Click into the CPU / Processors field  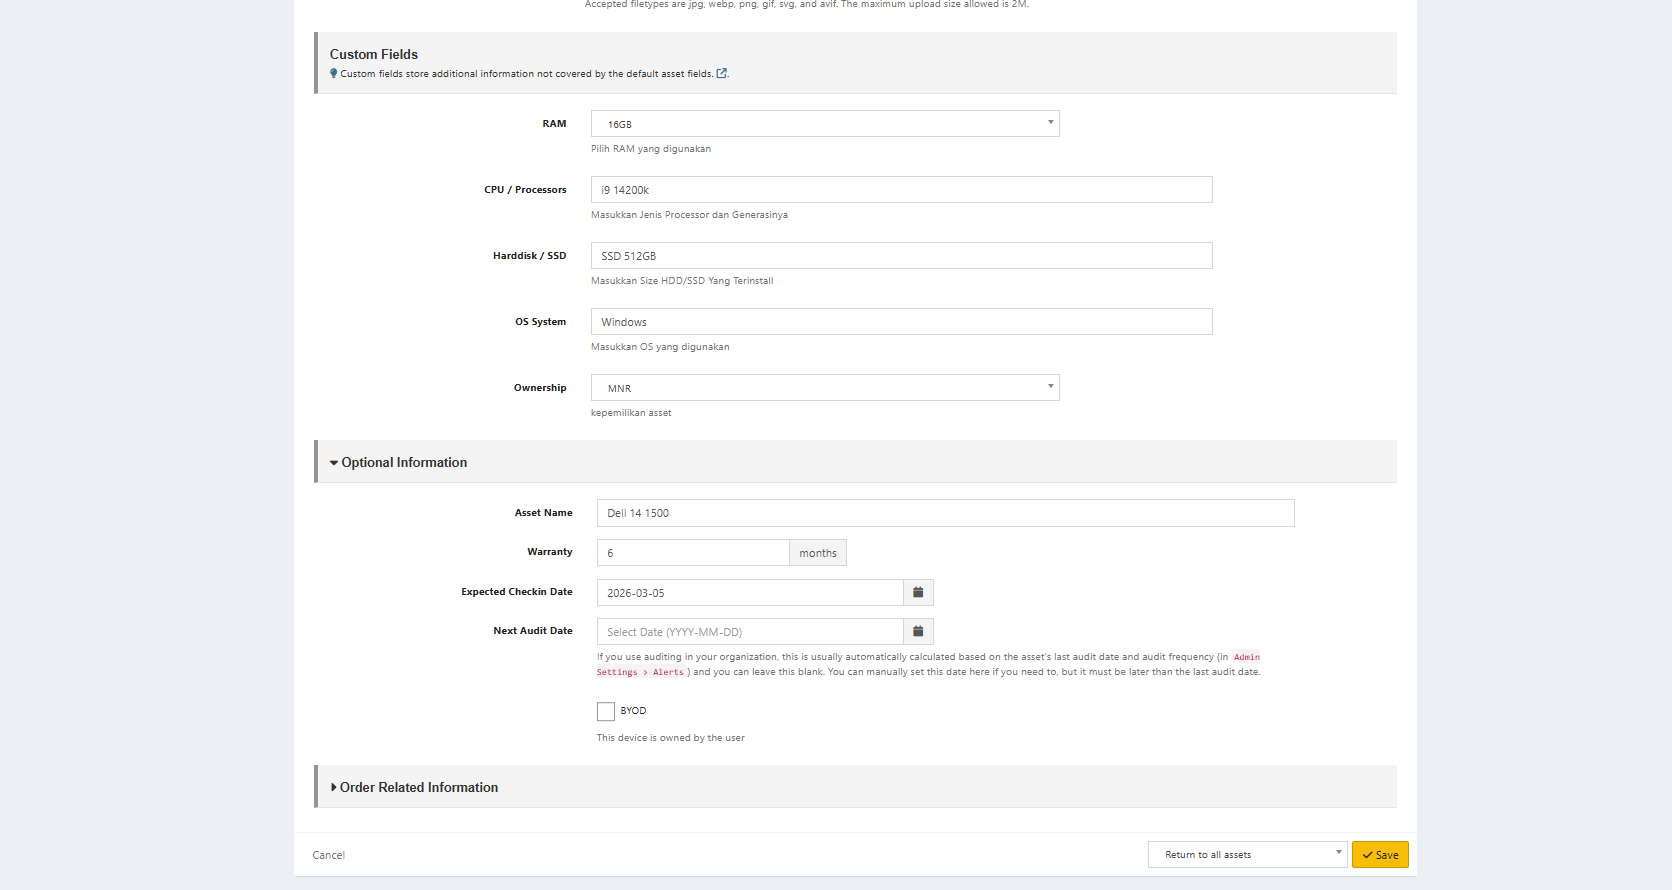[901, 190]
